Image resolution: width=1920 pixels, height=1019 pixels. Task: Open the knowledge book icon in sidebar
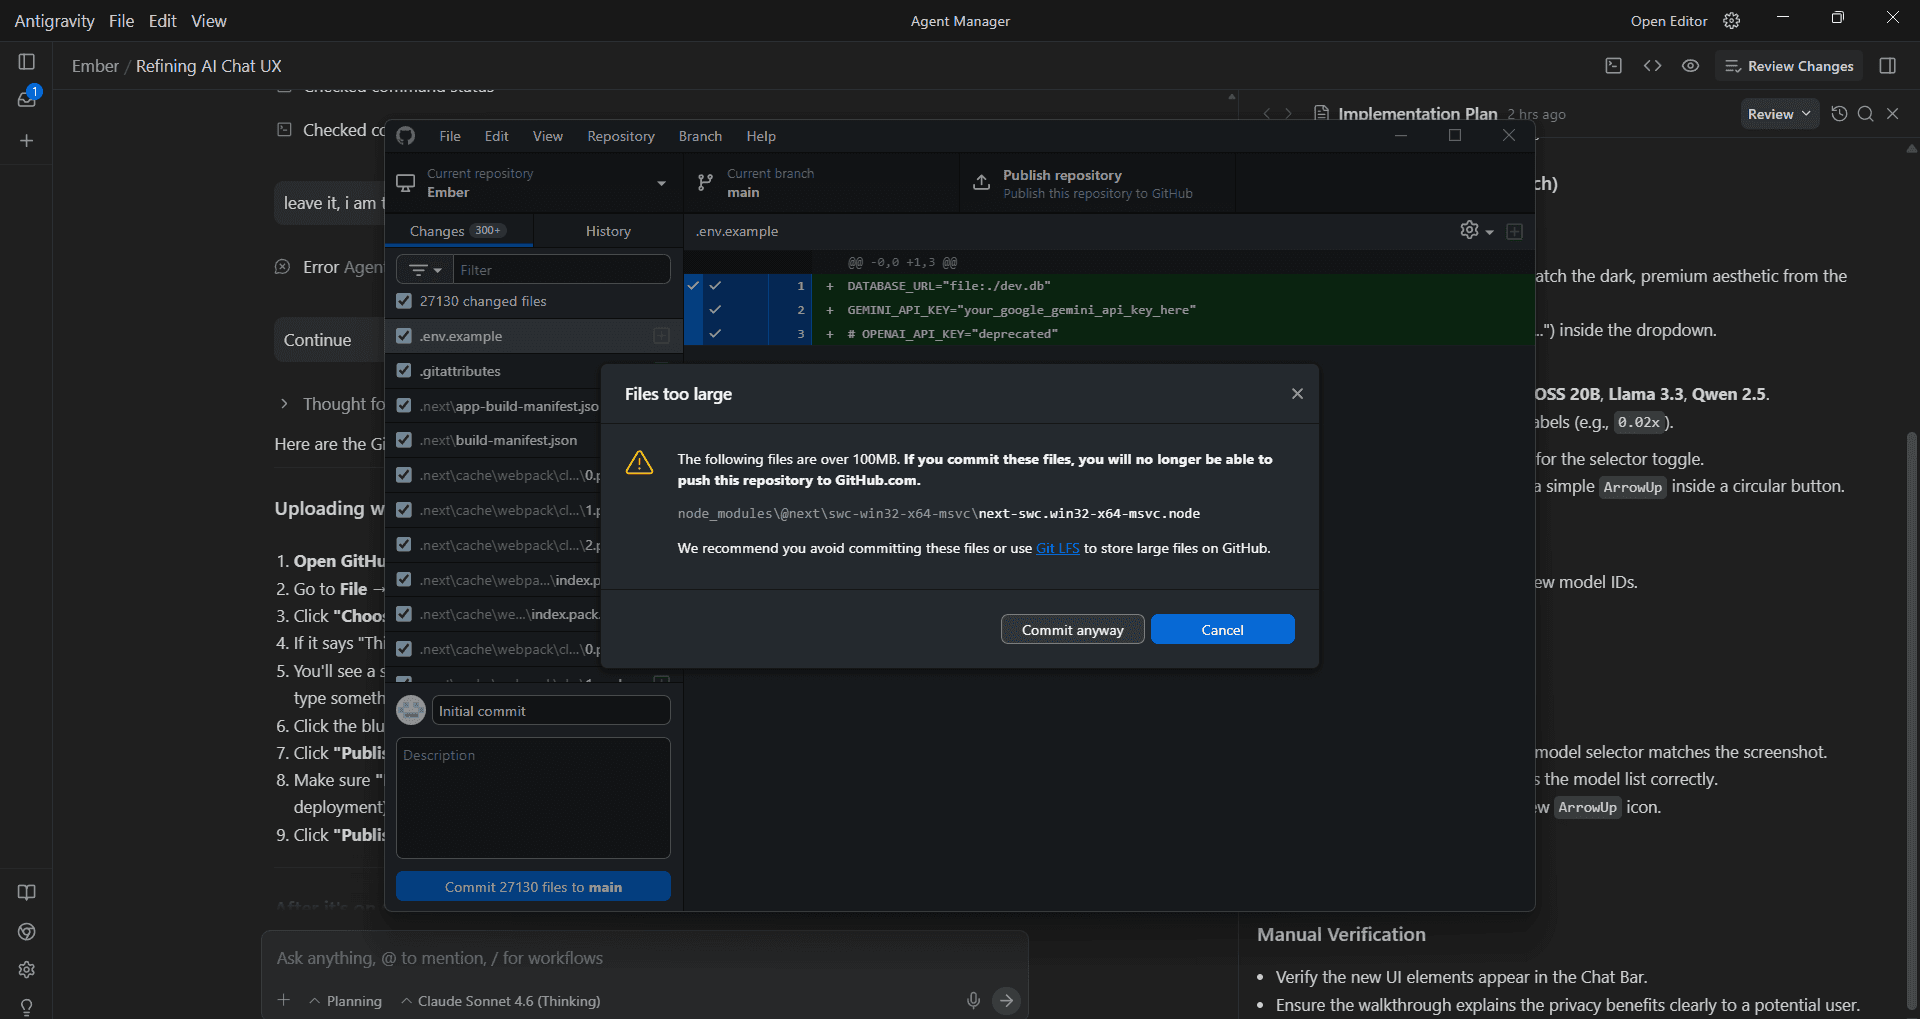tap(27, 892)
